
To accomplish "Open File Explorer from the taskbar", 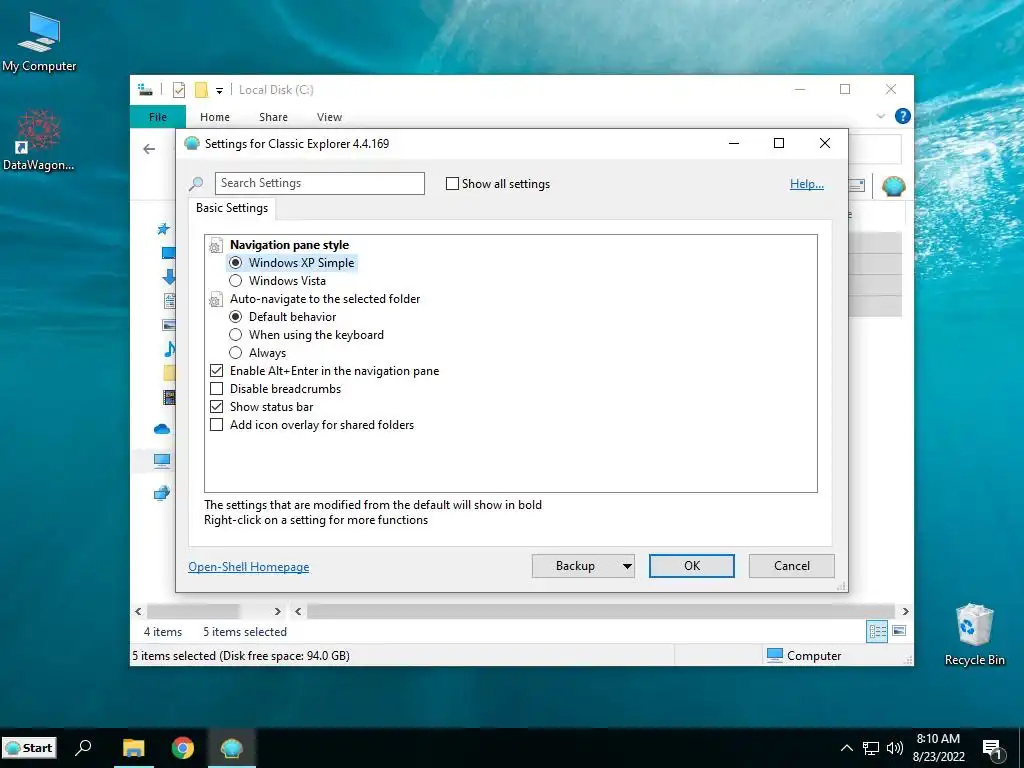I will [133, 747].
